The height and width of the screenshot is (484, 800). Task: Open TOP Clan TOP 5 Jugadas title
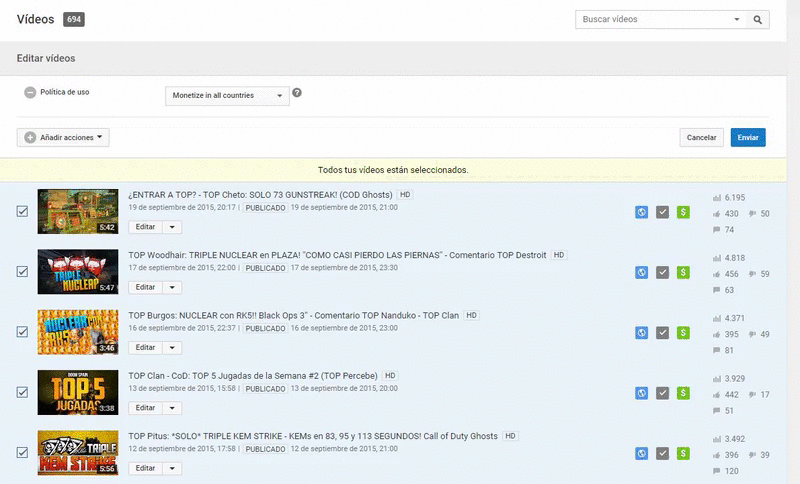(253, 376)
